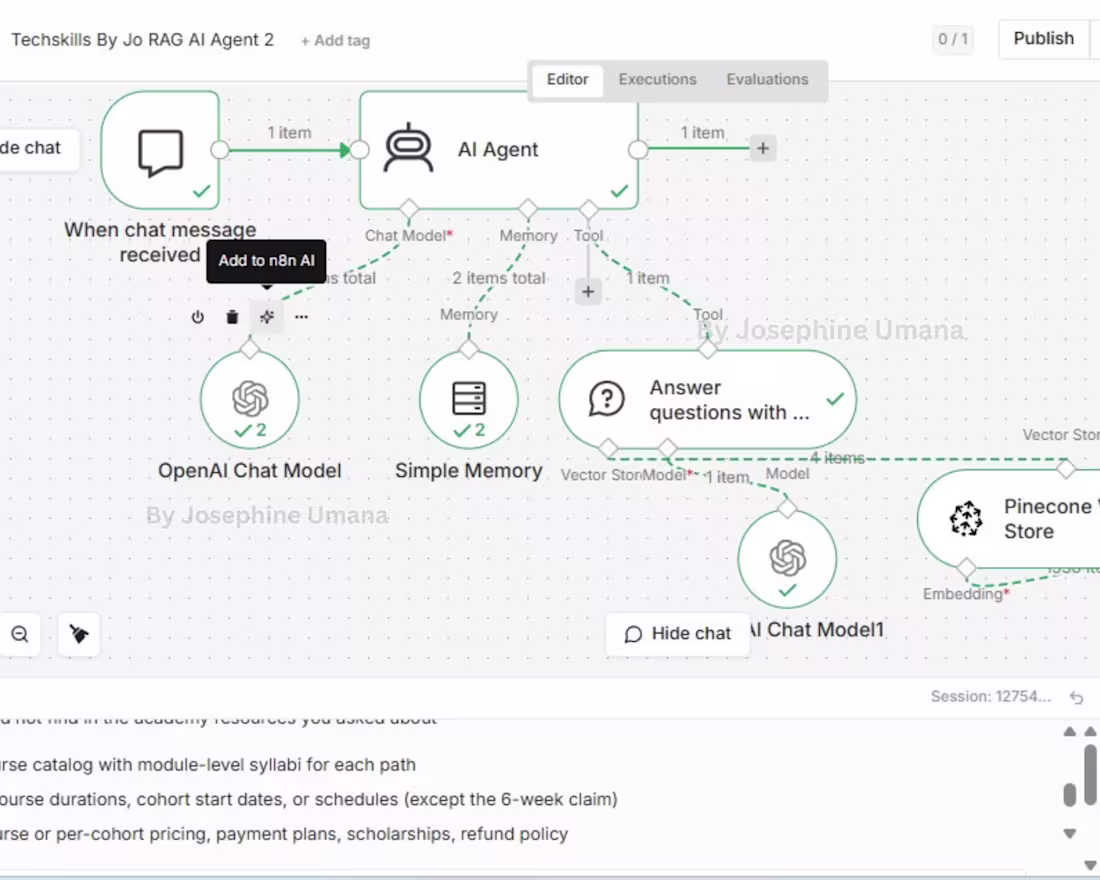Open the OpenAI Chat Model node
1100x880 pixels.
coord(250,399)
